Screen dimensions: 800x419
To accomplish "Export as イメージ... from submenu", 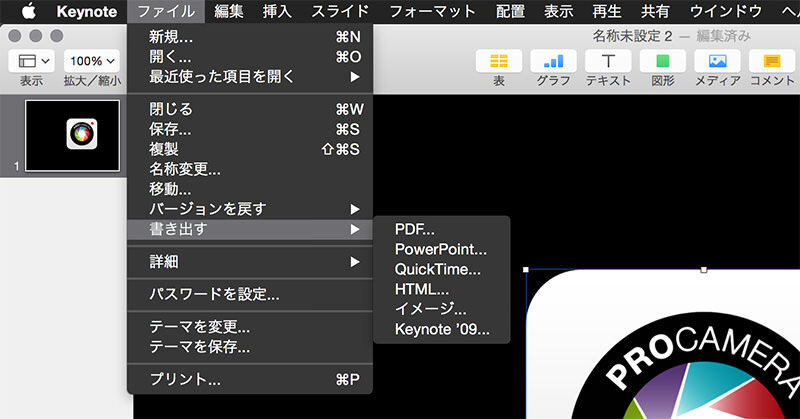I will coord(442,309).
